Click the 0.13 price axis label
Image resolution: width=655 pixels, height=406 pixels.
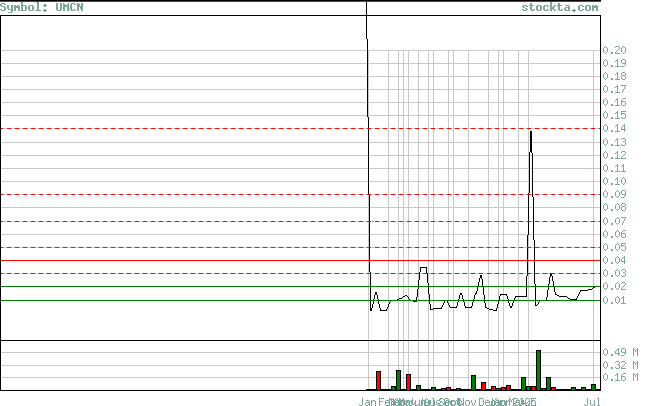(x=614, y=142)
